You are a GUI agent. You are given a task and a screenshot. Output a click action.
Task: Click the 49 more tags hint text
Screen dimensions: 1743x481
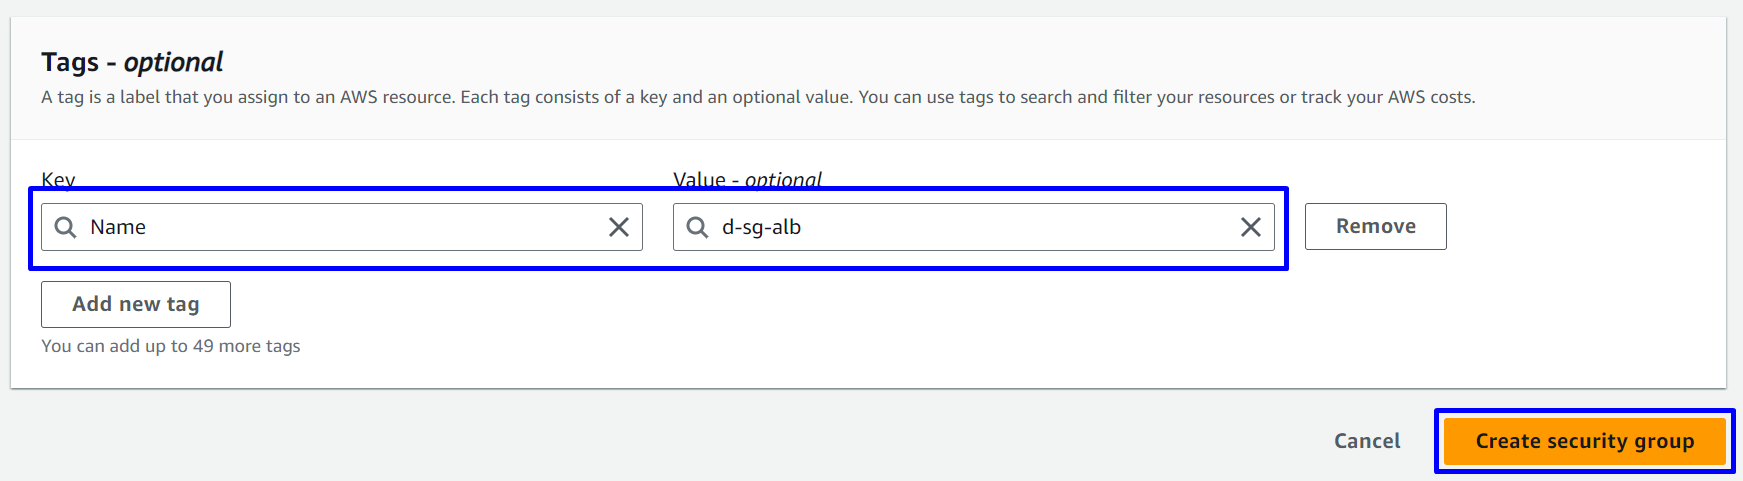click(x=171, y=346)
